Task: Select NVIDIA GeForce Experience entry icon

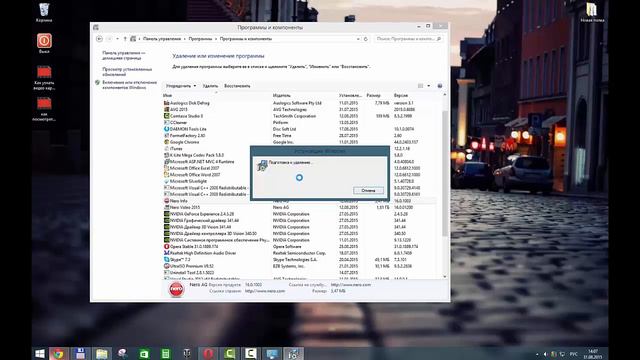Action: 167,214
